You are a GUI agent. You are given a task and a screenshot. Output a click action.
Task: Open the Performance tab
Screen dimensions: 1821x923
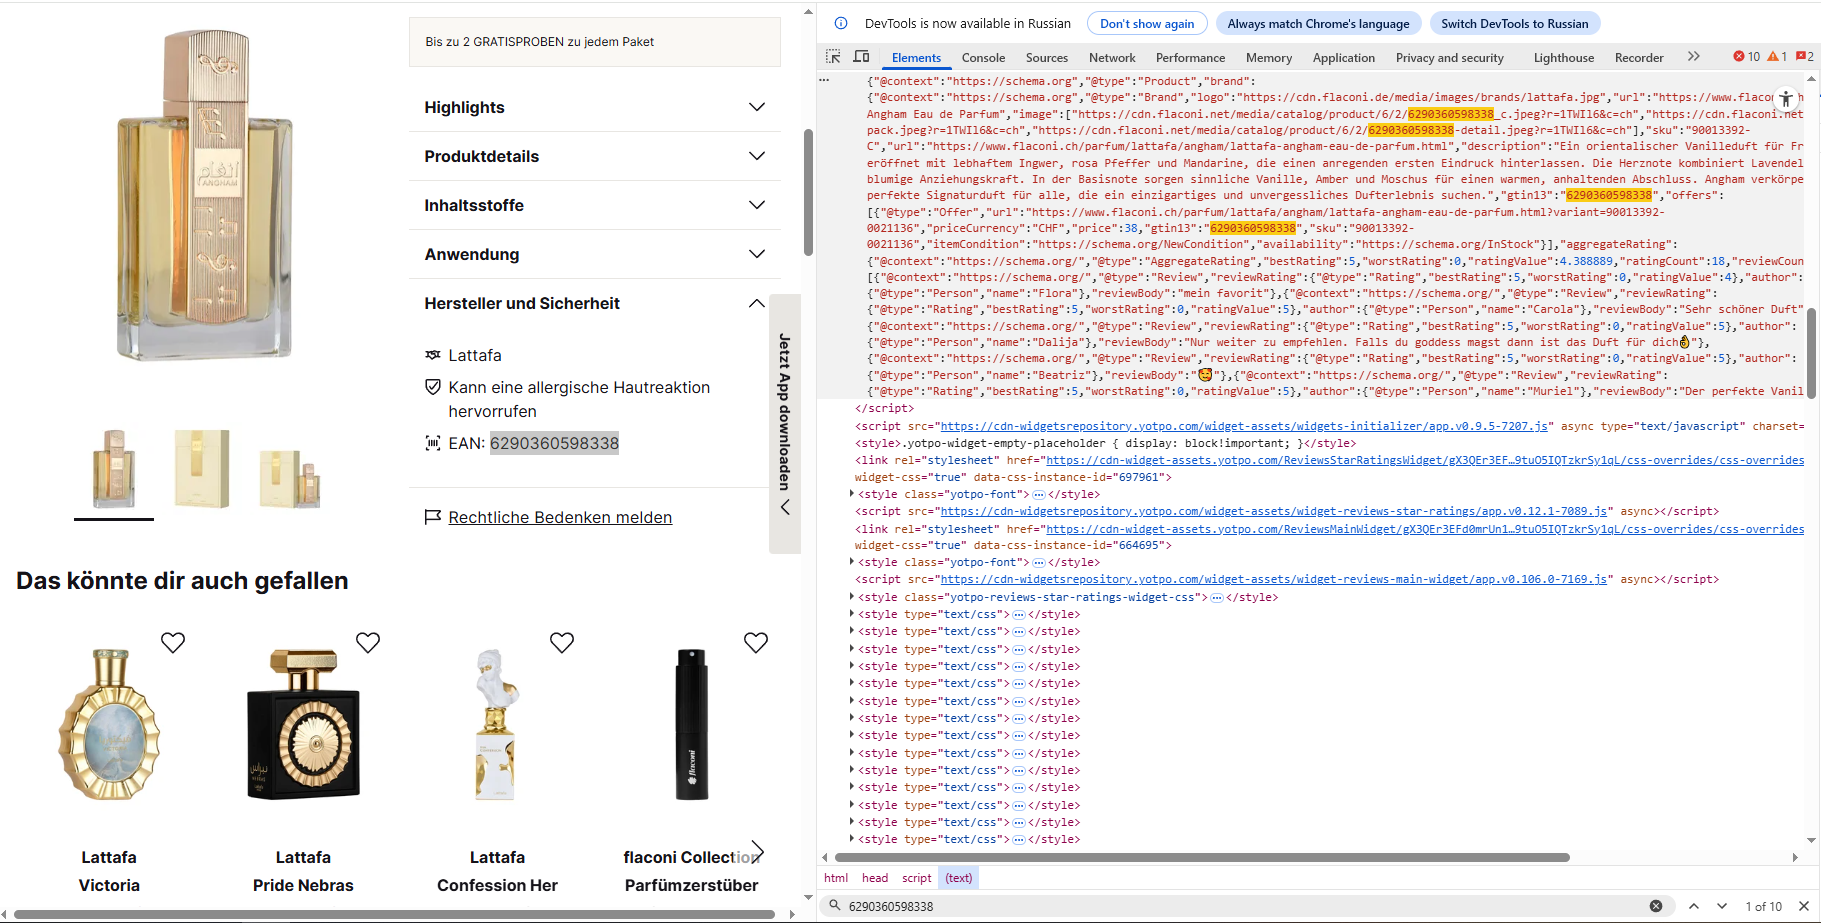(x=1190, y=58)
